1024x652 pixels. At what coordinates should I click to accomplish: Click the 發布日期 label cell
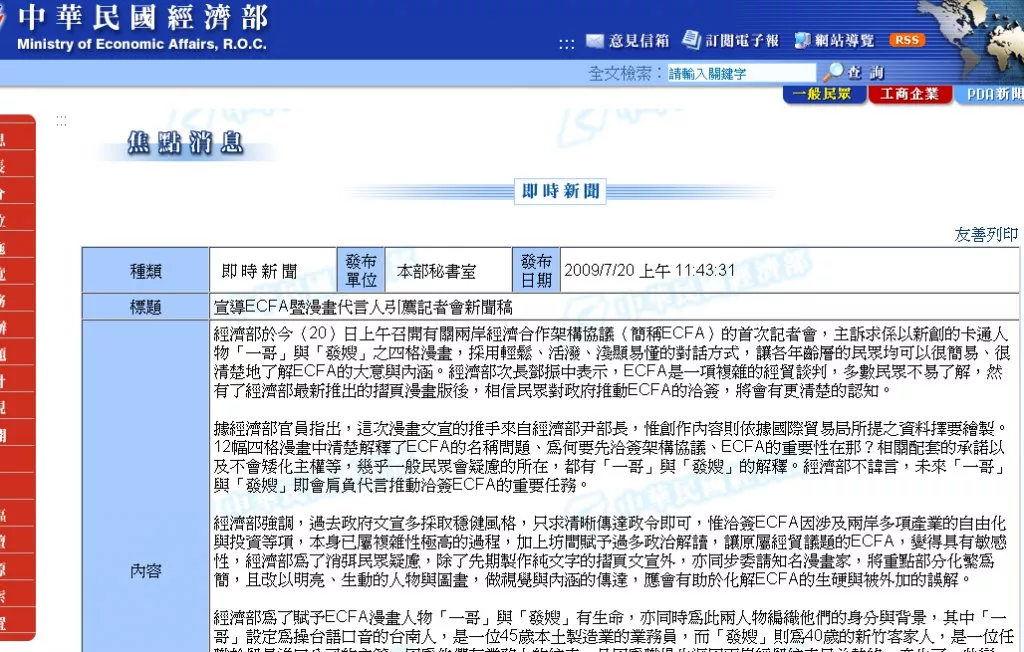[536, 270]
